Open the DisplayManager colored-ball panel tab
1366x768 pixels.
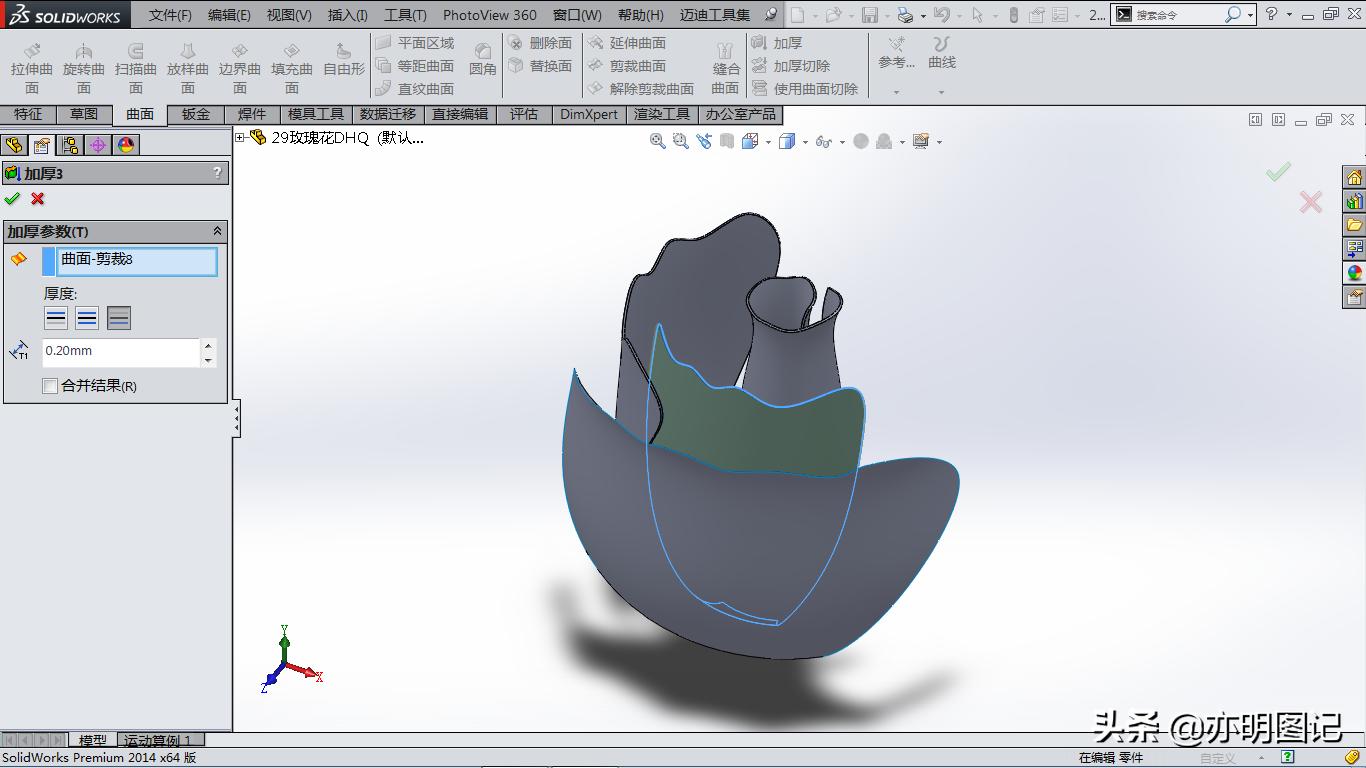(124, 144)
